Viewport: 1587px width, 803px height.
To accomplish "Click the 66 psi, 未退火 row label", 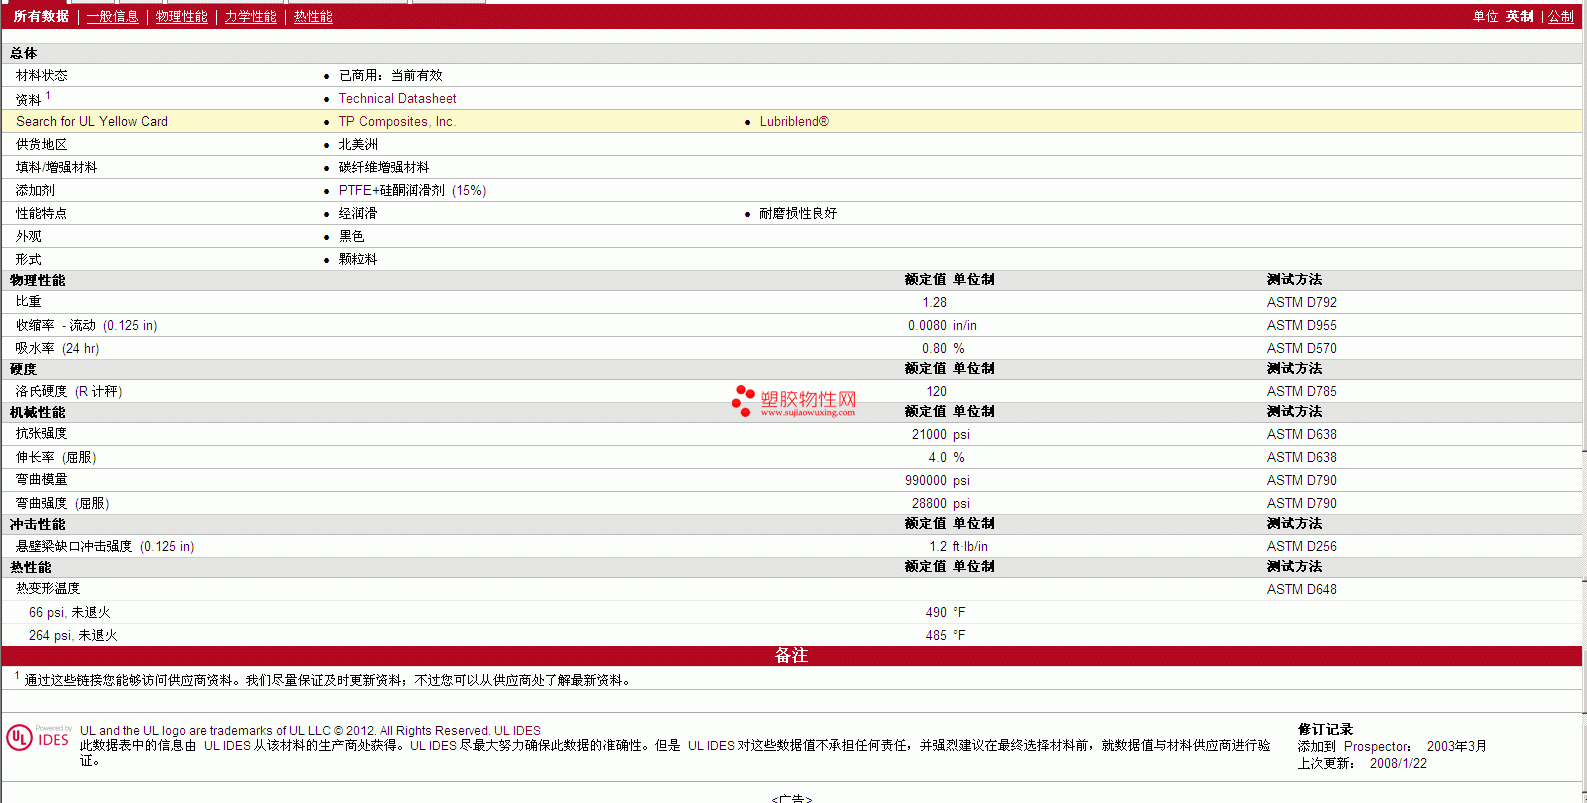I will coord(70,613).
